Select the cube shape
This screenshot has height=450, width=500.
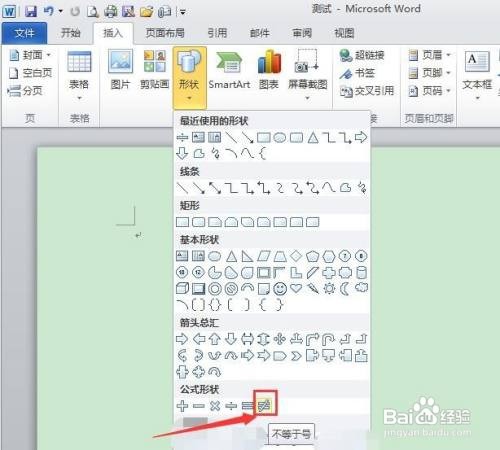pyautogui.click(x=182, y=288)
